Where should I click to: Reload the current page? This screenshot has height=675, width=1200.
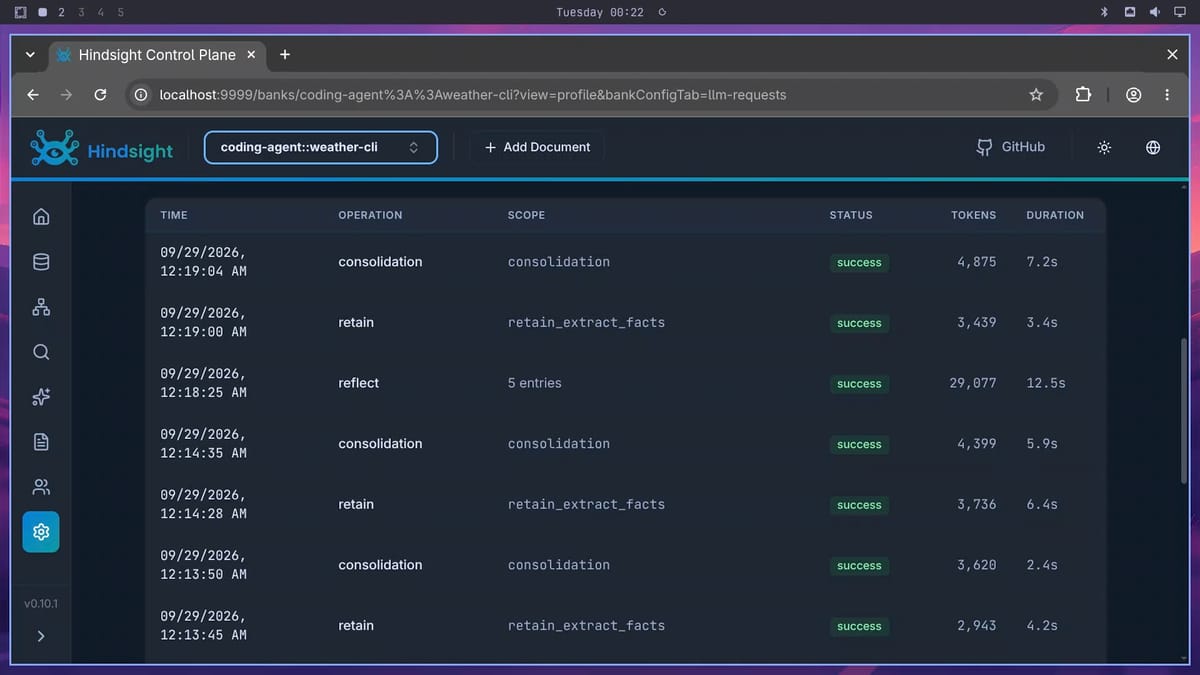pos(100,95)
